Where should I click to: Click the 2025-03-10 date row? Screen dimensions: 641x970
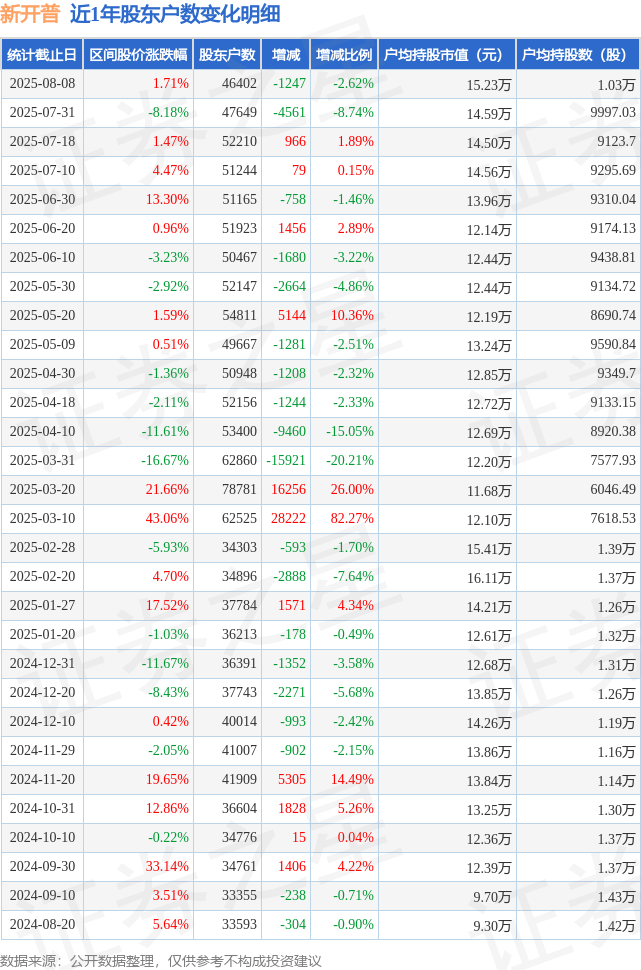point(320,518)
